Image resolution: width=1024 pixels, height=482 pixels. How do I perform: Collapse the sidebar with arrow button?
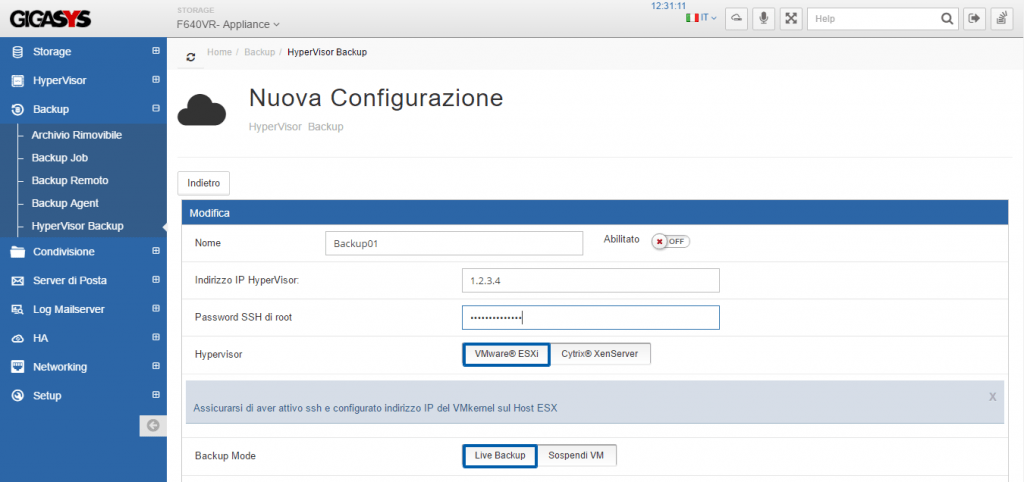pos(153,426)
